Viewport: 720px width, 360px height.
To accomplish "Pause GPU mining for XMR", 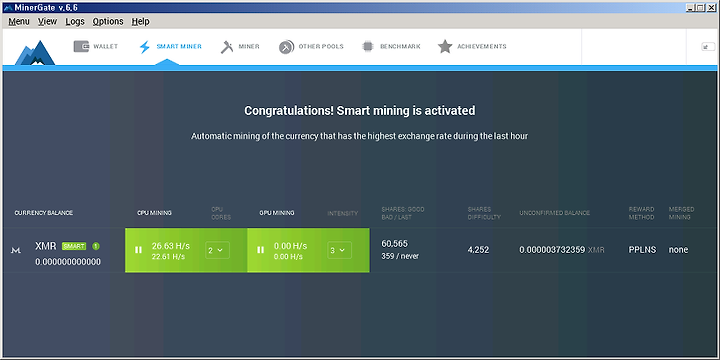I will 260,250.
